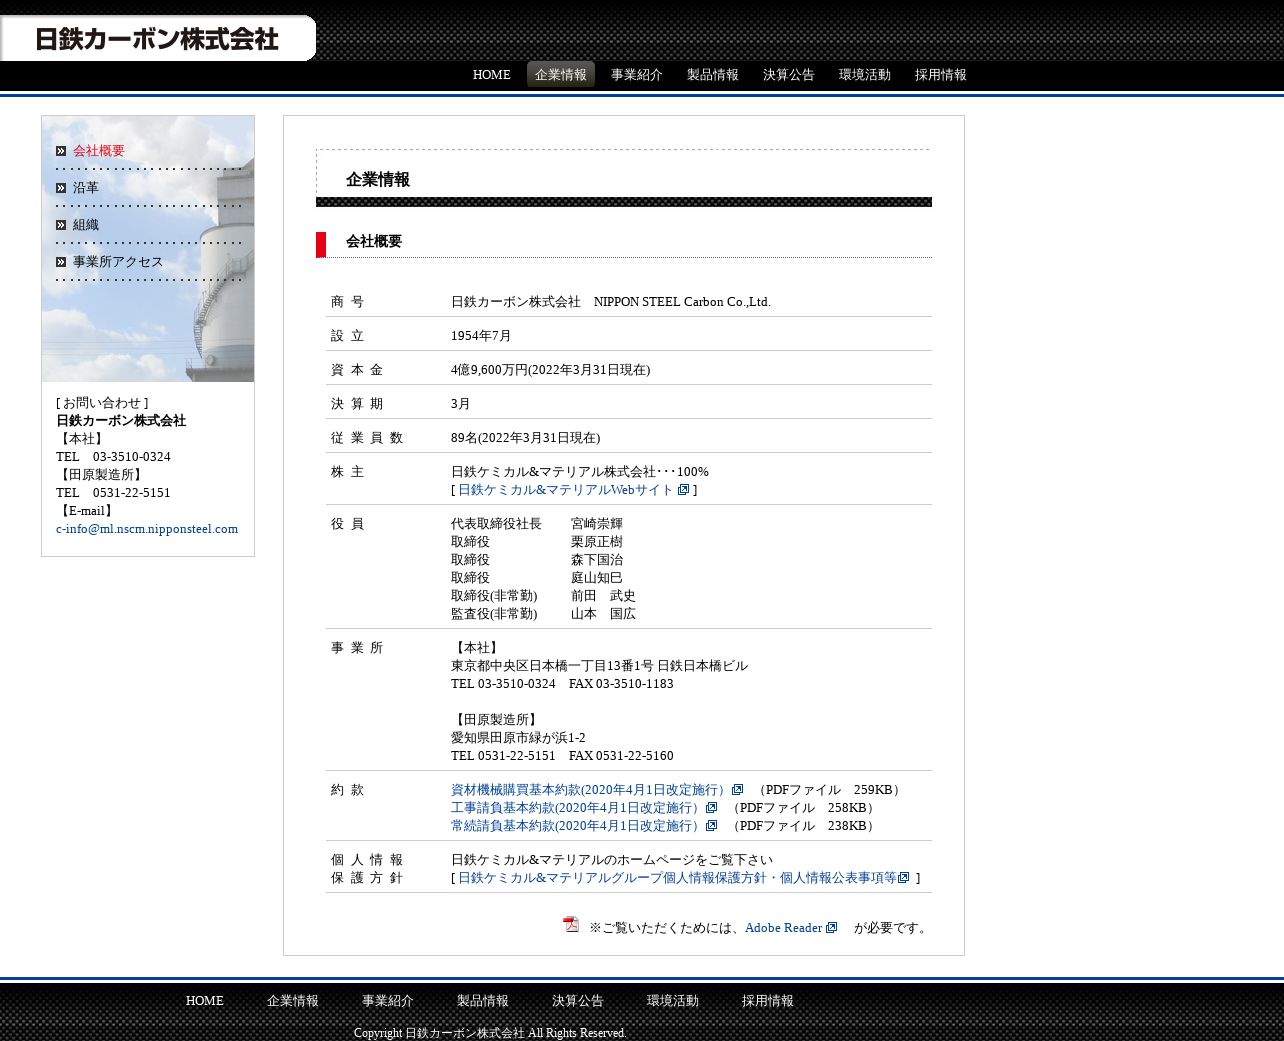The image size is (1284, 1041).
Task: Click 採用情報 in footer navigation
Action: point(768,1001)
